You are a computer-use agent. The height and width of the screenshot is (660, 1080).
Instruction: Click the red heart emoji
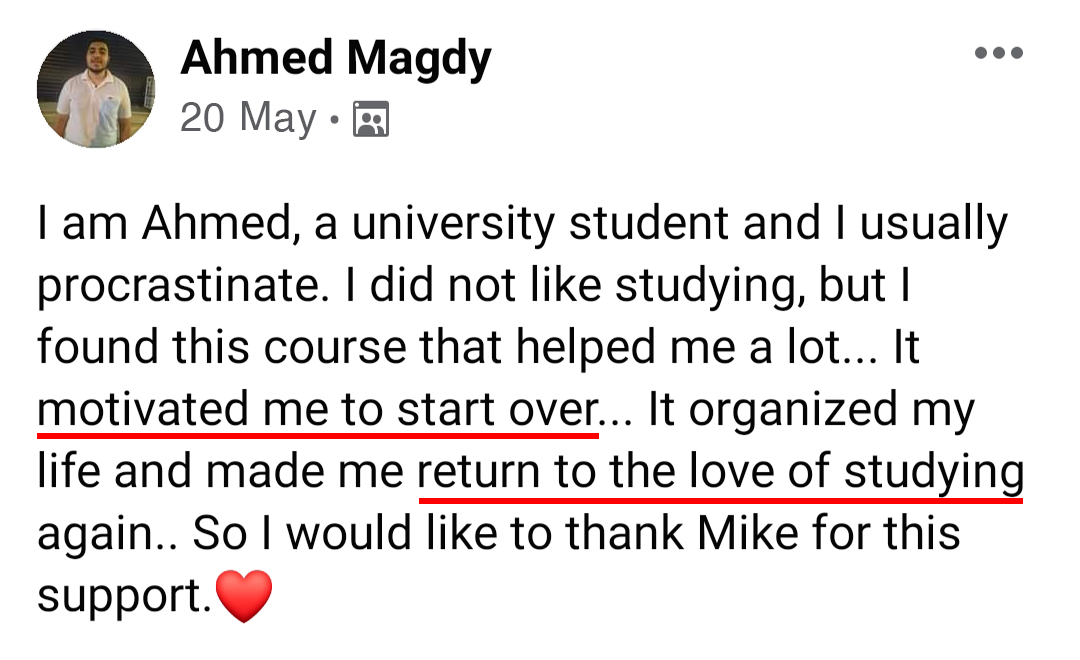click(x=243, y=596)
